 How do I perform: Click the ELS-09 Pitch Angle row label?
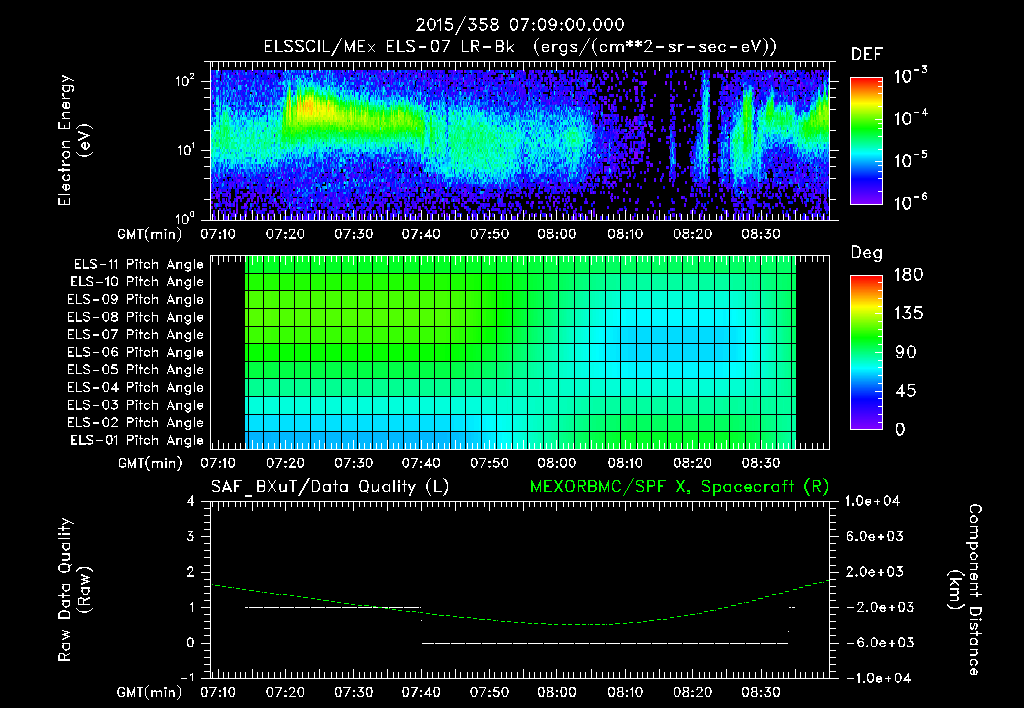136,300
